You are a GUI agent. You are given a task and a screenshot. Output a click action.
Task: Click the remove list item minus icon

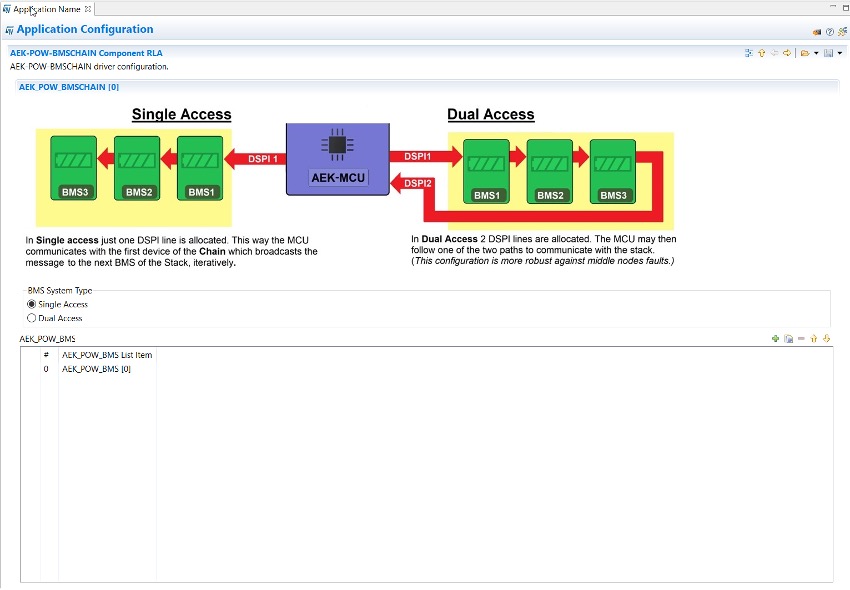click(x=801, y=339)
